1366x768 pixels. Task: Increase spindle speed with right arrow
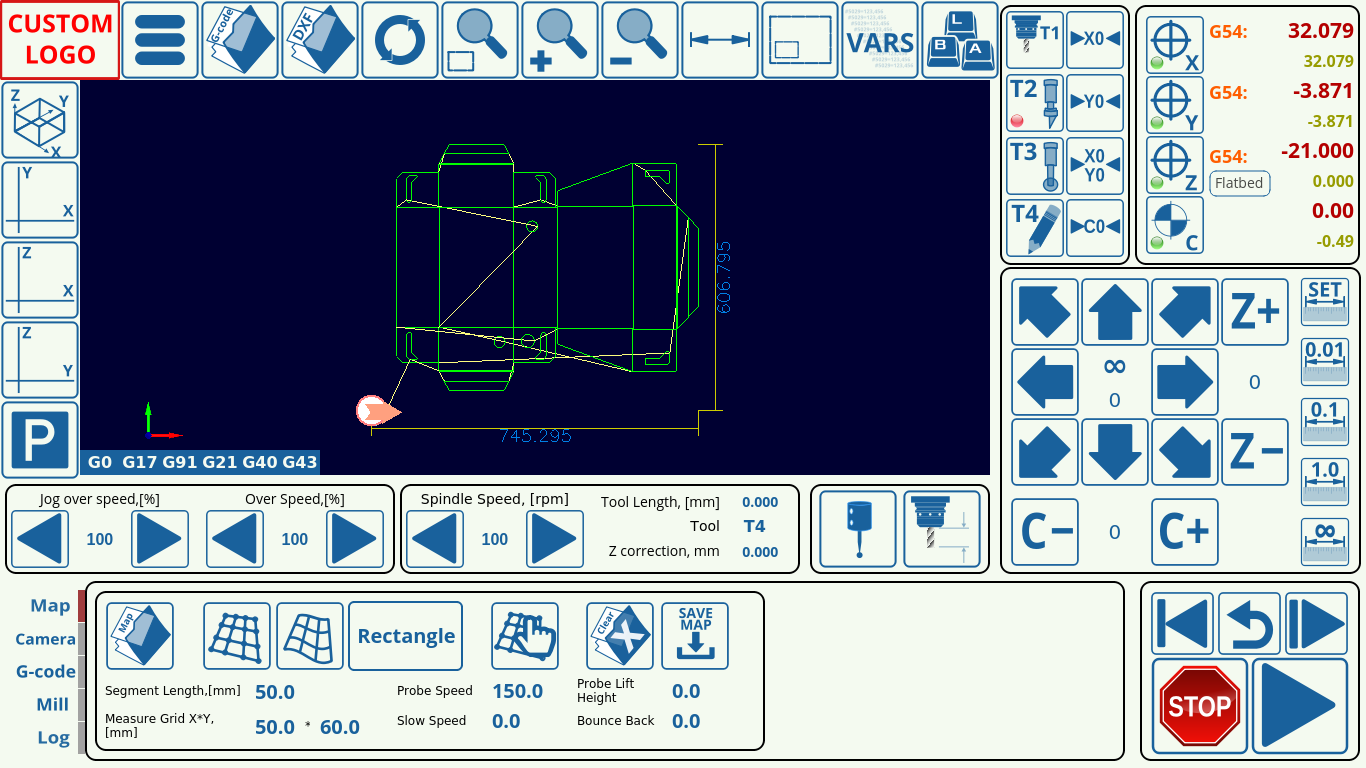[x=555, y=539]
